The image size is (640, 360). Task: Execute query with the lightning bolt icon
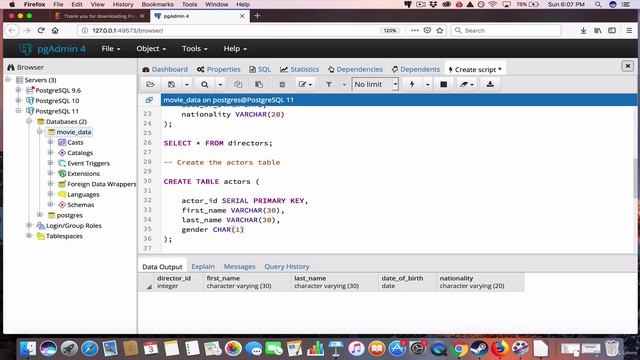(412, 84)
